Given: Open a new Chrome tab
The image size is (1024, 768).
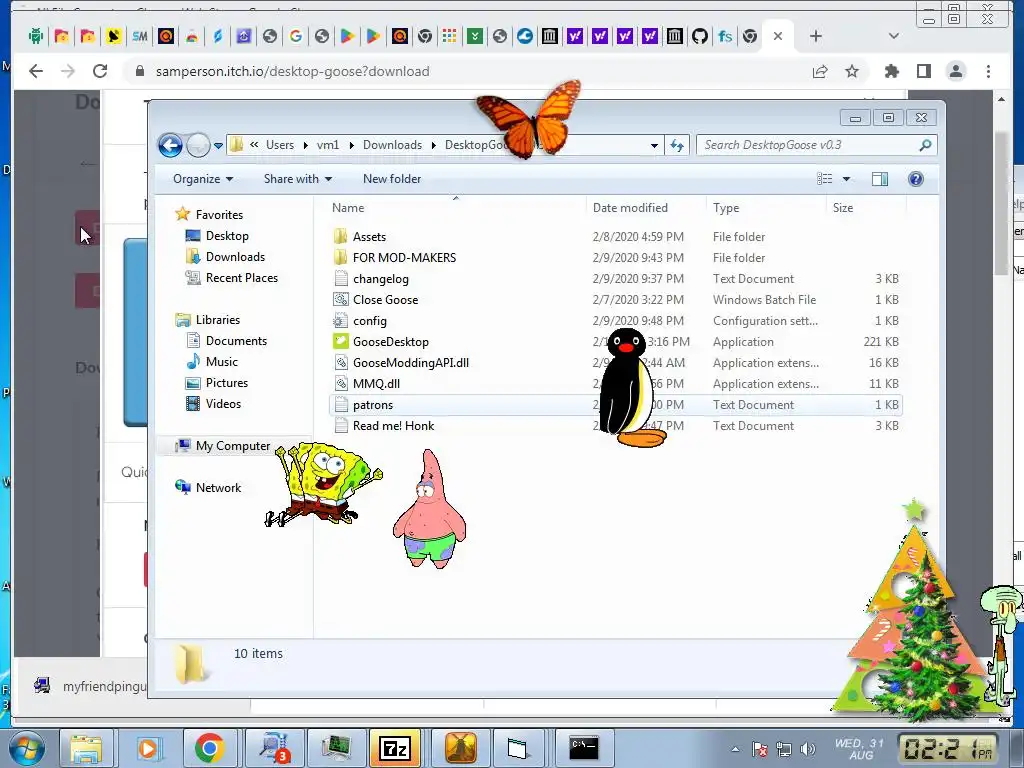Looking at the screenshot, I should point(816,36).
